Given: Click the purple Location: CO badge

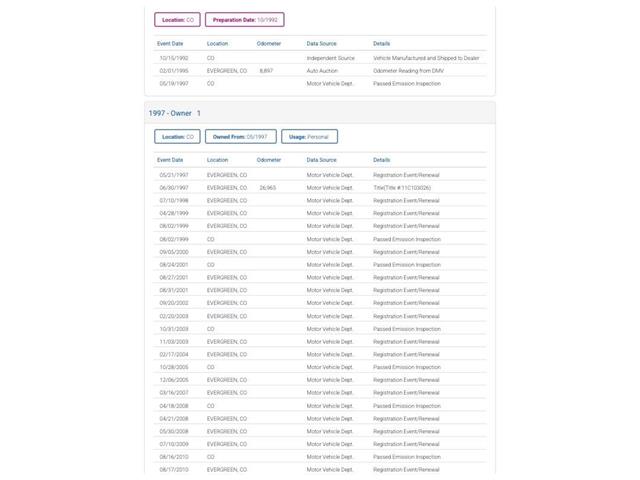Looking at the screenshot, I should pos(177,19).
